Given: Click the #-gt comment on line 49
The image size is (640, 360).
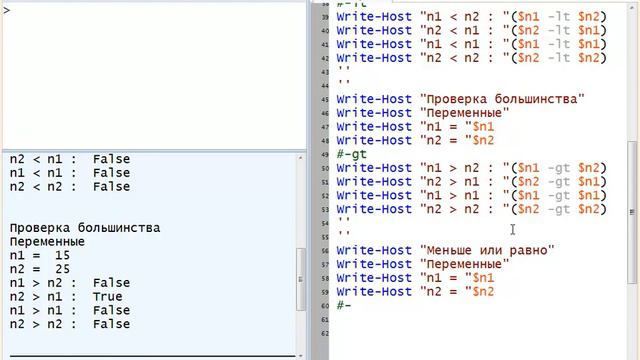Looking at the screenshot, I should (351, 155).
